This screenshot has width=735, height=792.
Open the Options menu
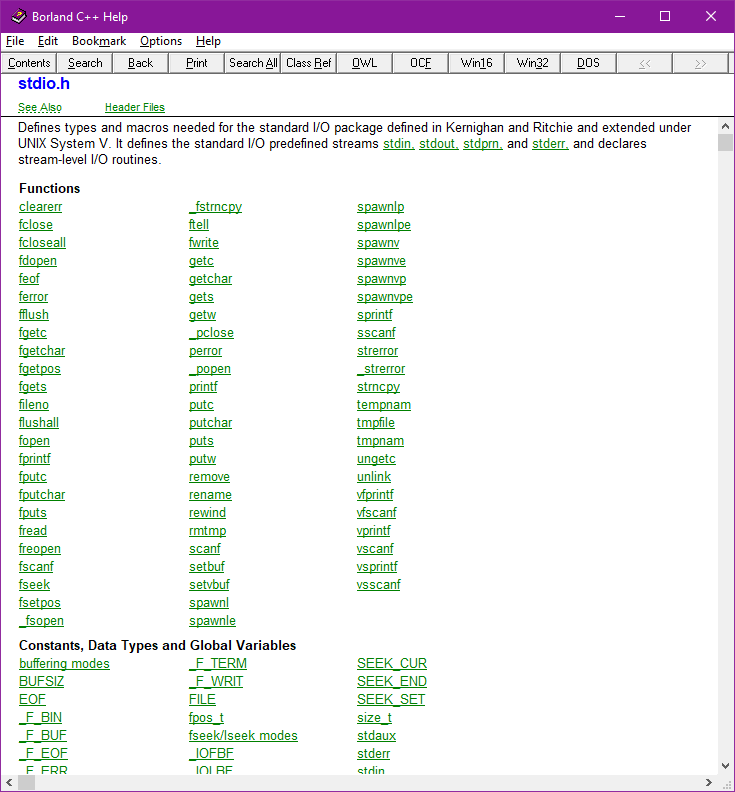[x=160, y=41]
